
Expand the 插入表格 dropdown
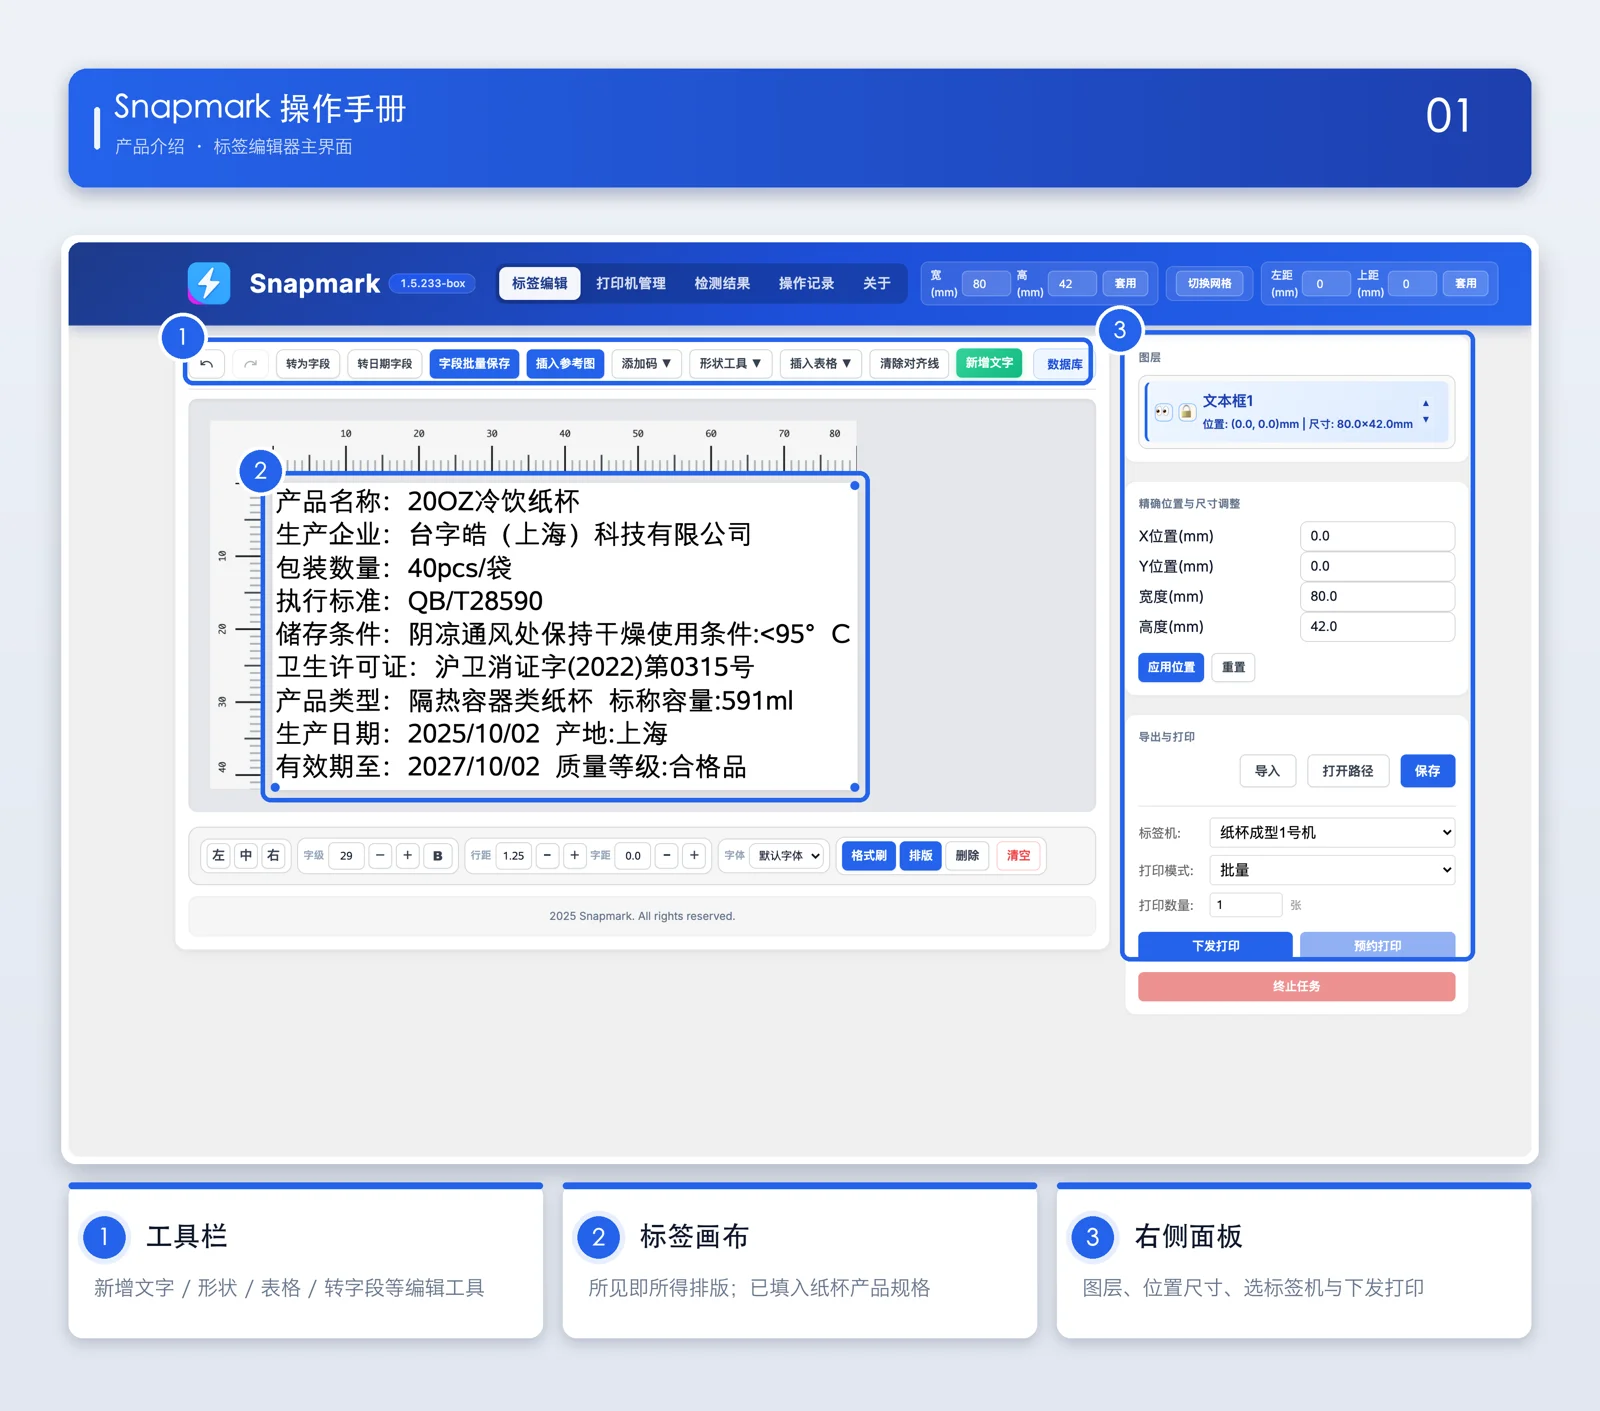click(x=820, y=364)
